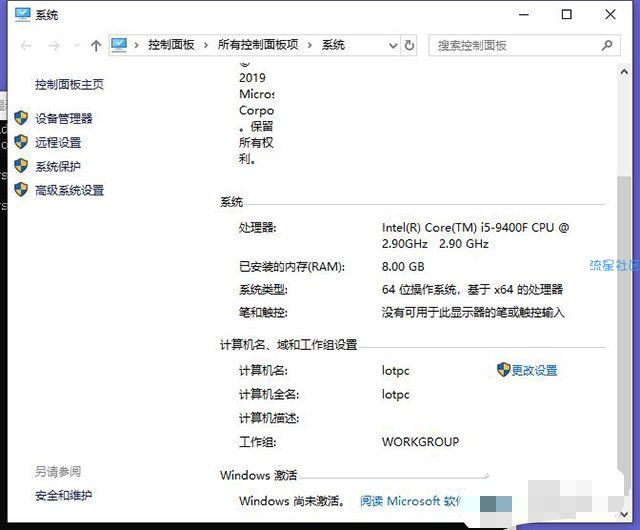This screenshot has height=530, width=640.
Task: Click the computer icon in address bar
Action: [x=119, y=45]
